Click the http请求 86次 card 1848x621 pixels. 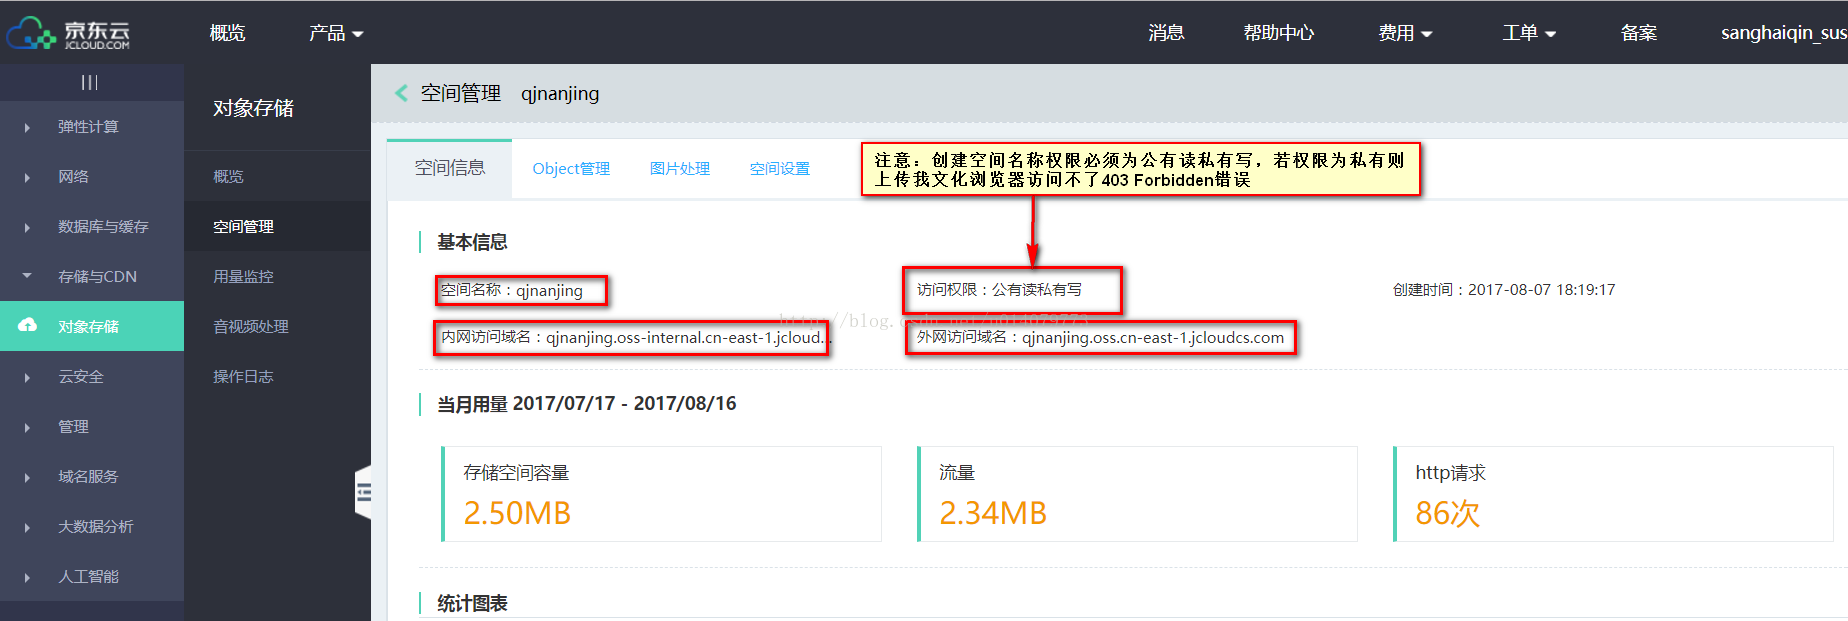1613,494
